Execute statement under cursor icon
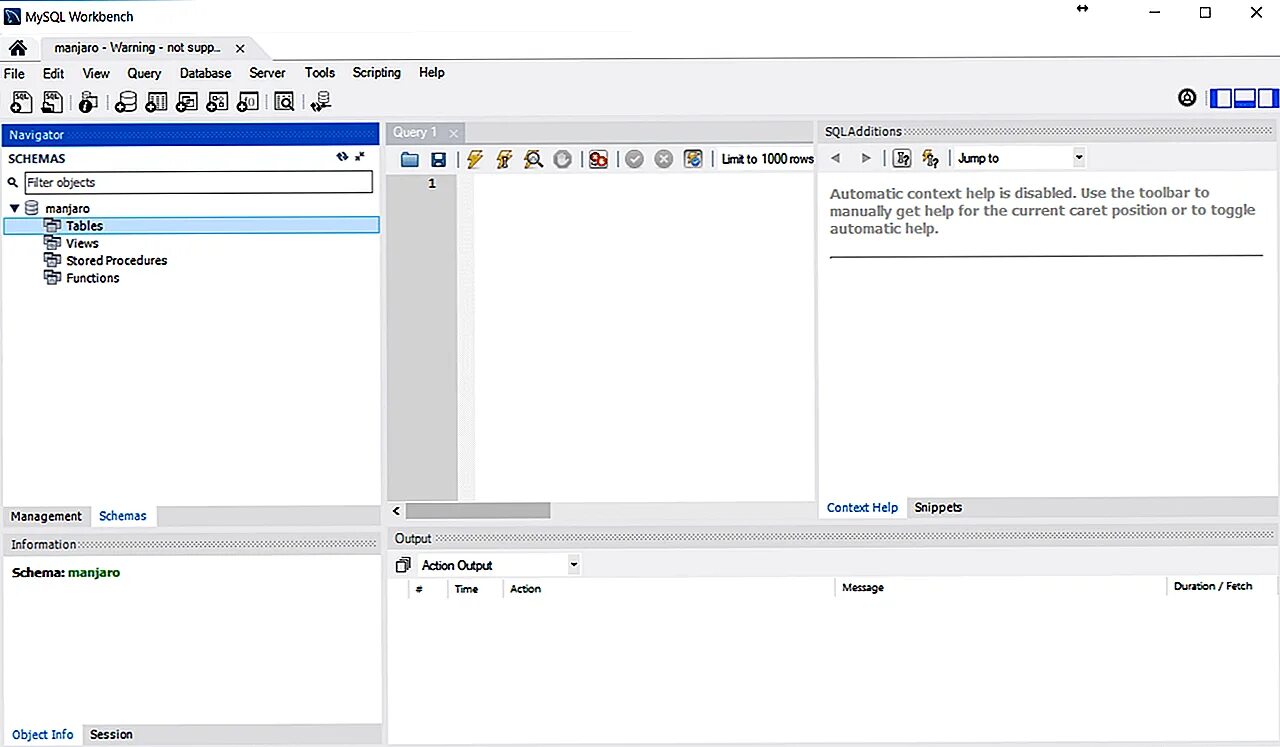 (504, 159)
